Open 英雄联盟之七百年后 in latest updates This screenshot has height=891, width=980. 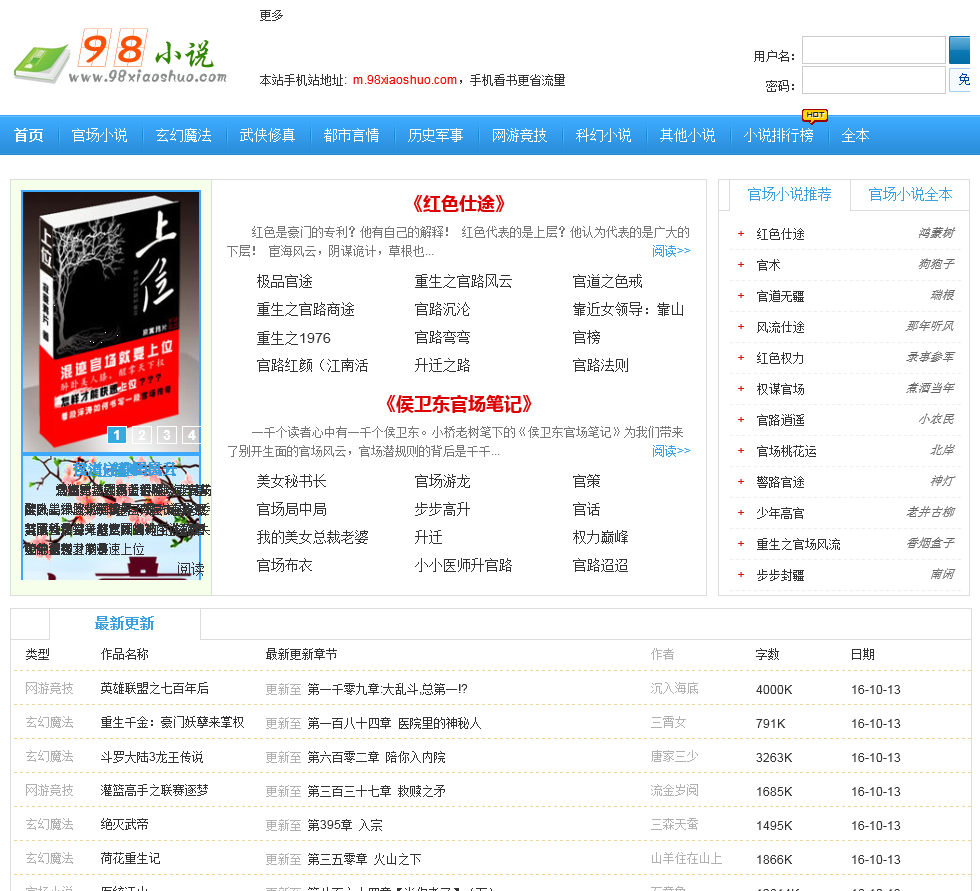[154, 689]
